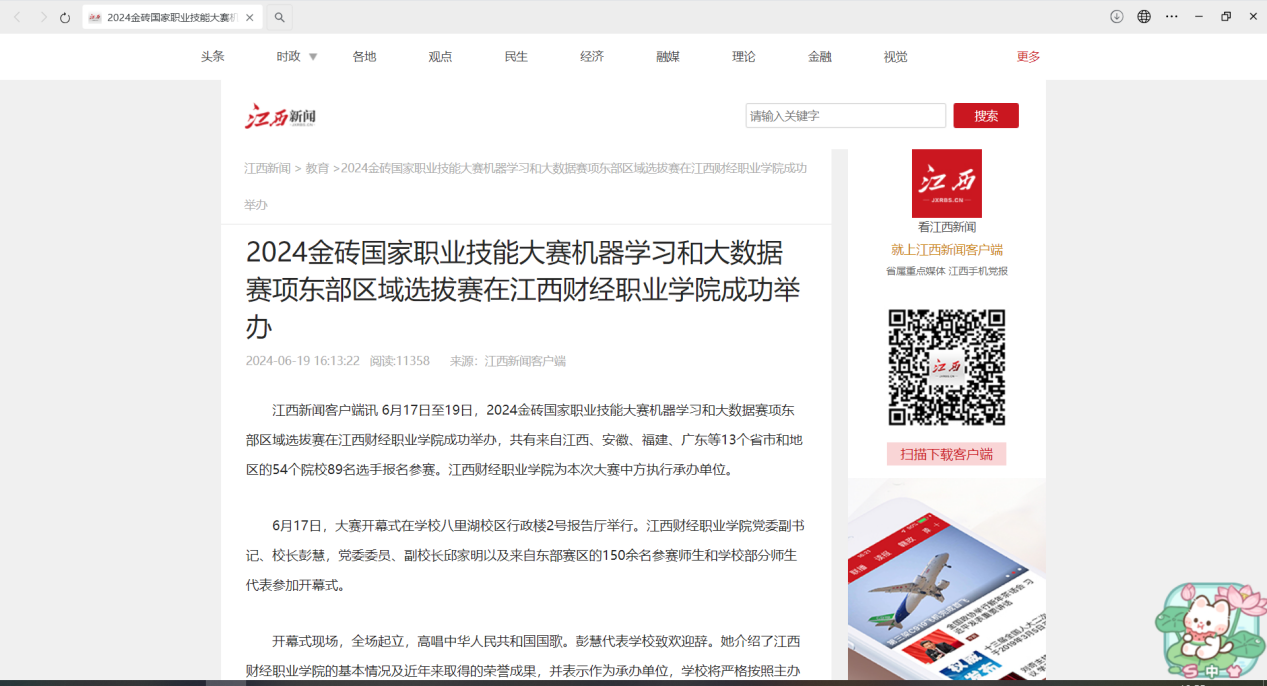This screenshot has width=1267, height=686.
Task: Click the browser reload icon
Action: coord(65,17)
